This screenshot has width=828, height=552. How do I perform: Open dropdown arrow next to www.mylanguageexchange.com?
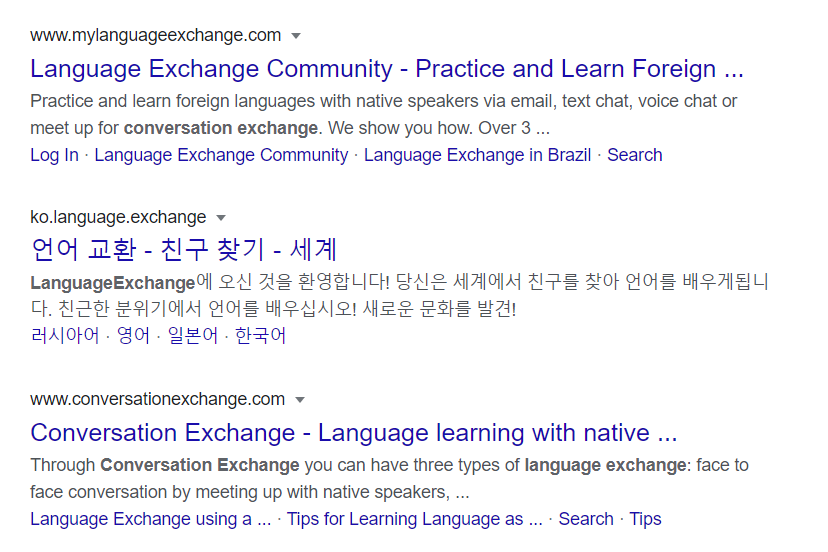tap(296, 36)
